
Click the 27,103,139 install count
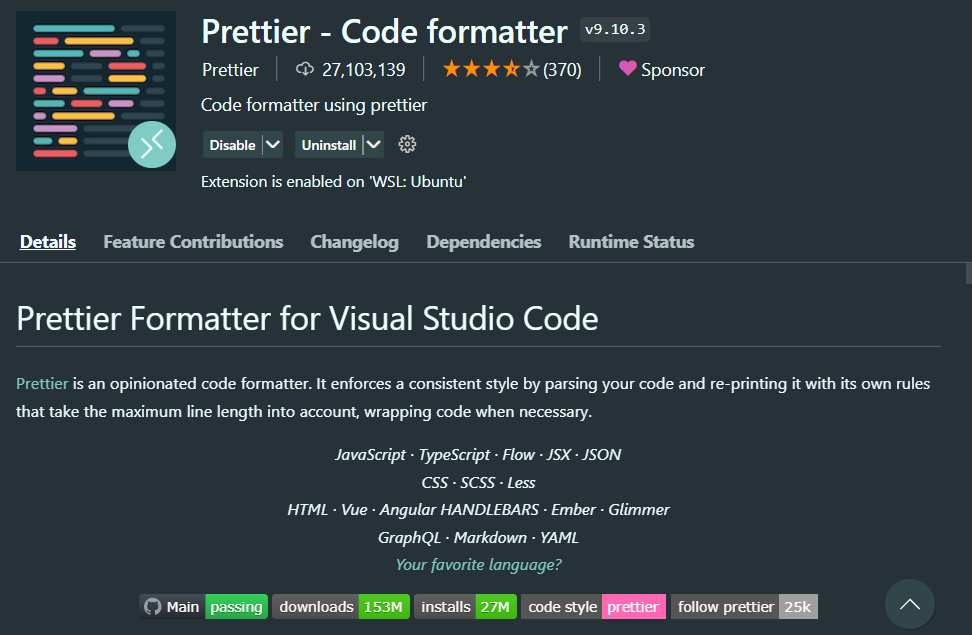364,69
